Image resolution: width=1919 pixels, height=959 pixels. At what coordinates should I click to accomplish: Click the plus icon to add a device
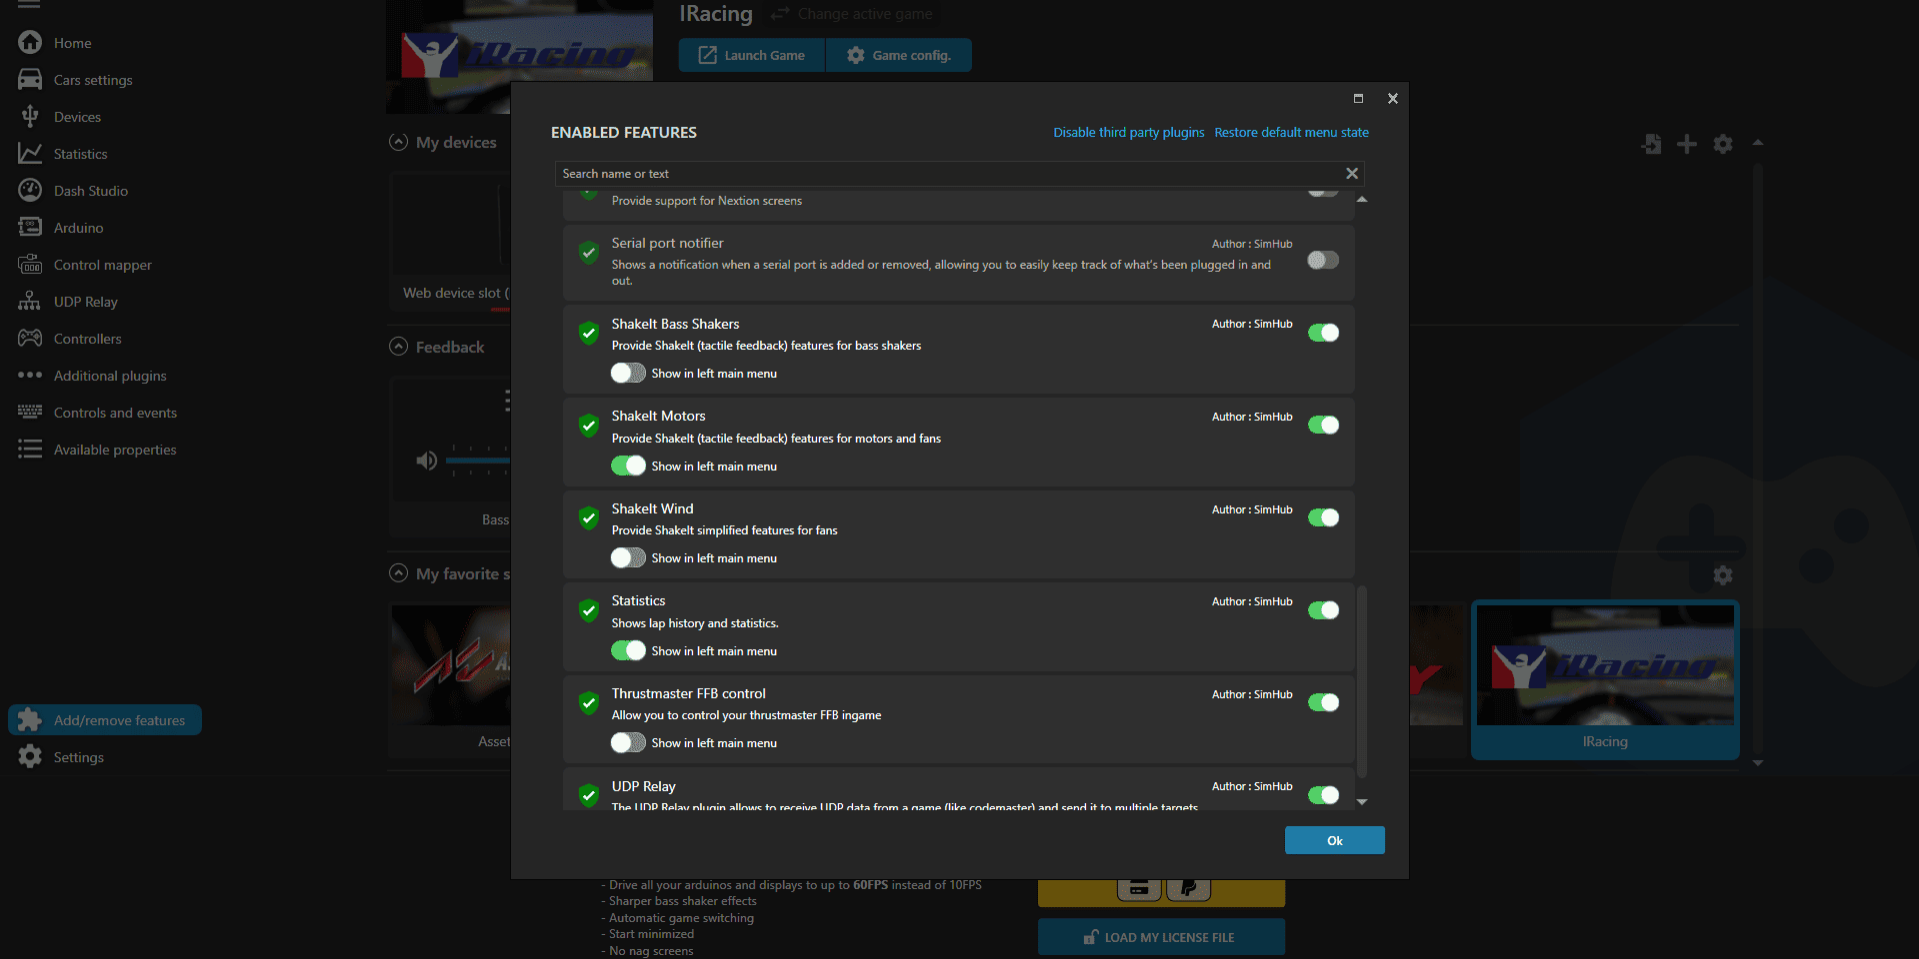tap(1686, 143)
